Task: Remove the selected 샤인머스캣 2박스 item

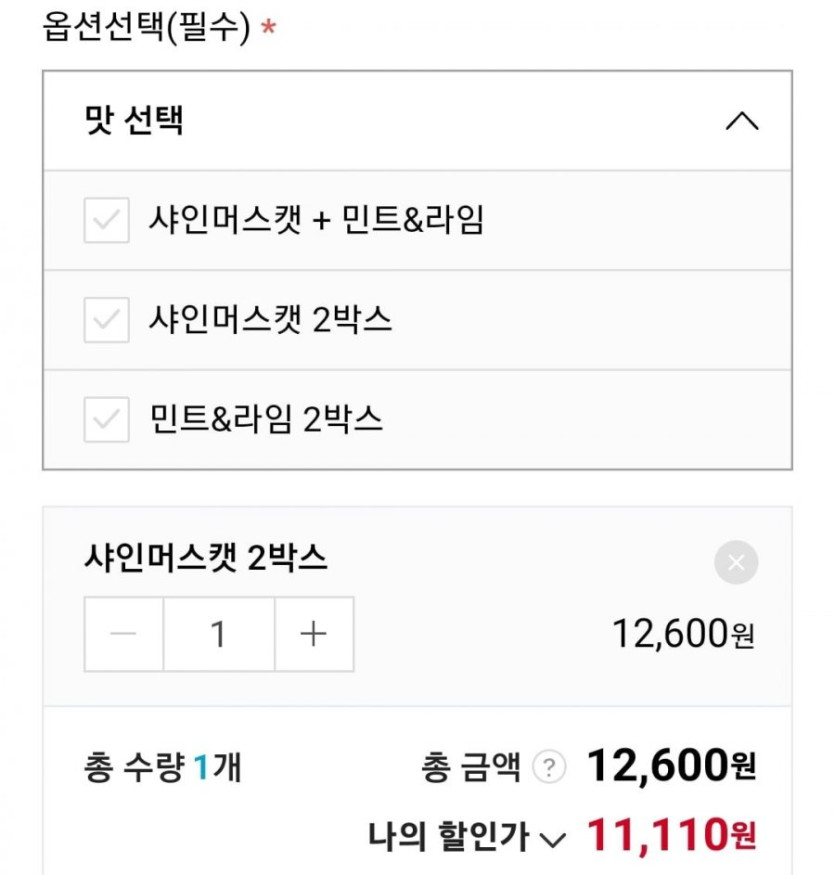Action: coord(736,563)
